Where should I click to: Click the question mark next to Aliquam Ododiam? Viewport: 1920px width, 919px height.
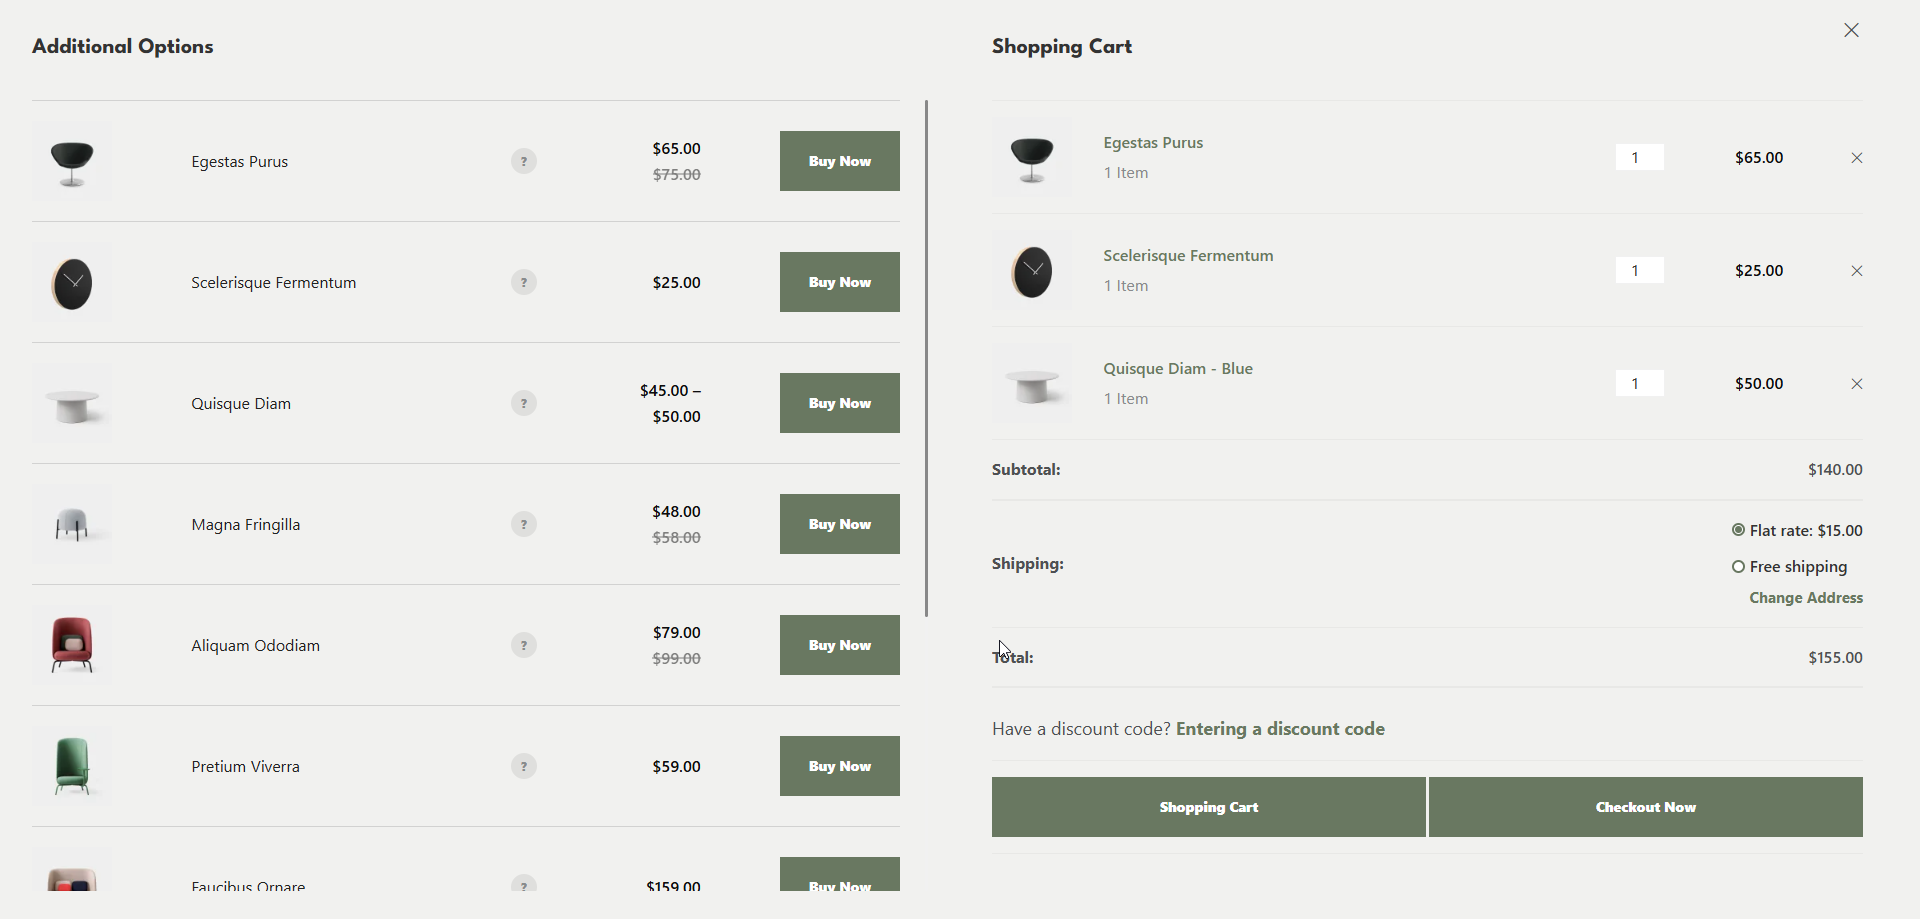(524, 645)
